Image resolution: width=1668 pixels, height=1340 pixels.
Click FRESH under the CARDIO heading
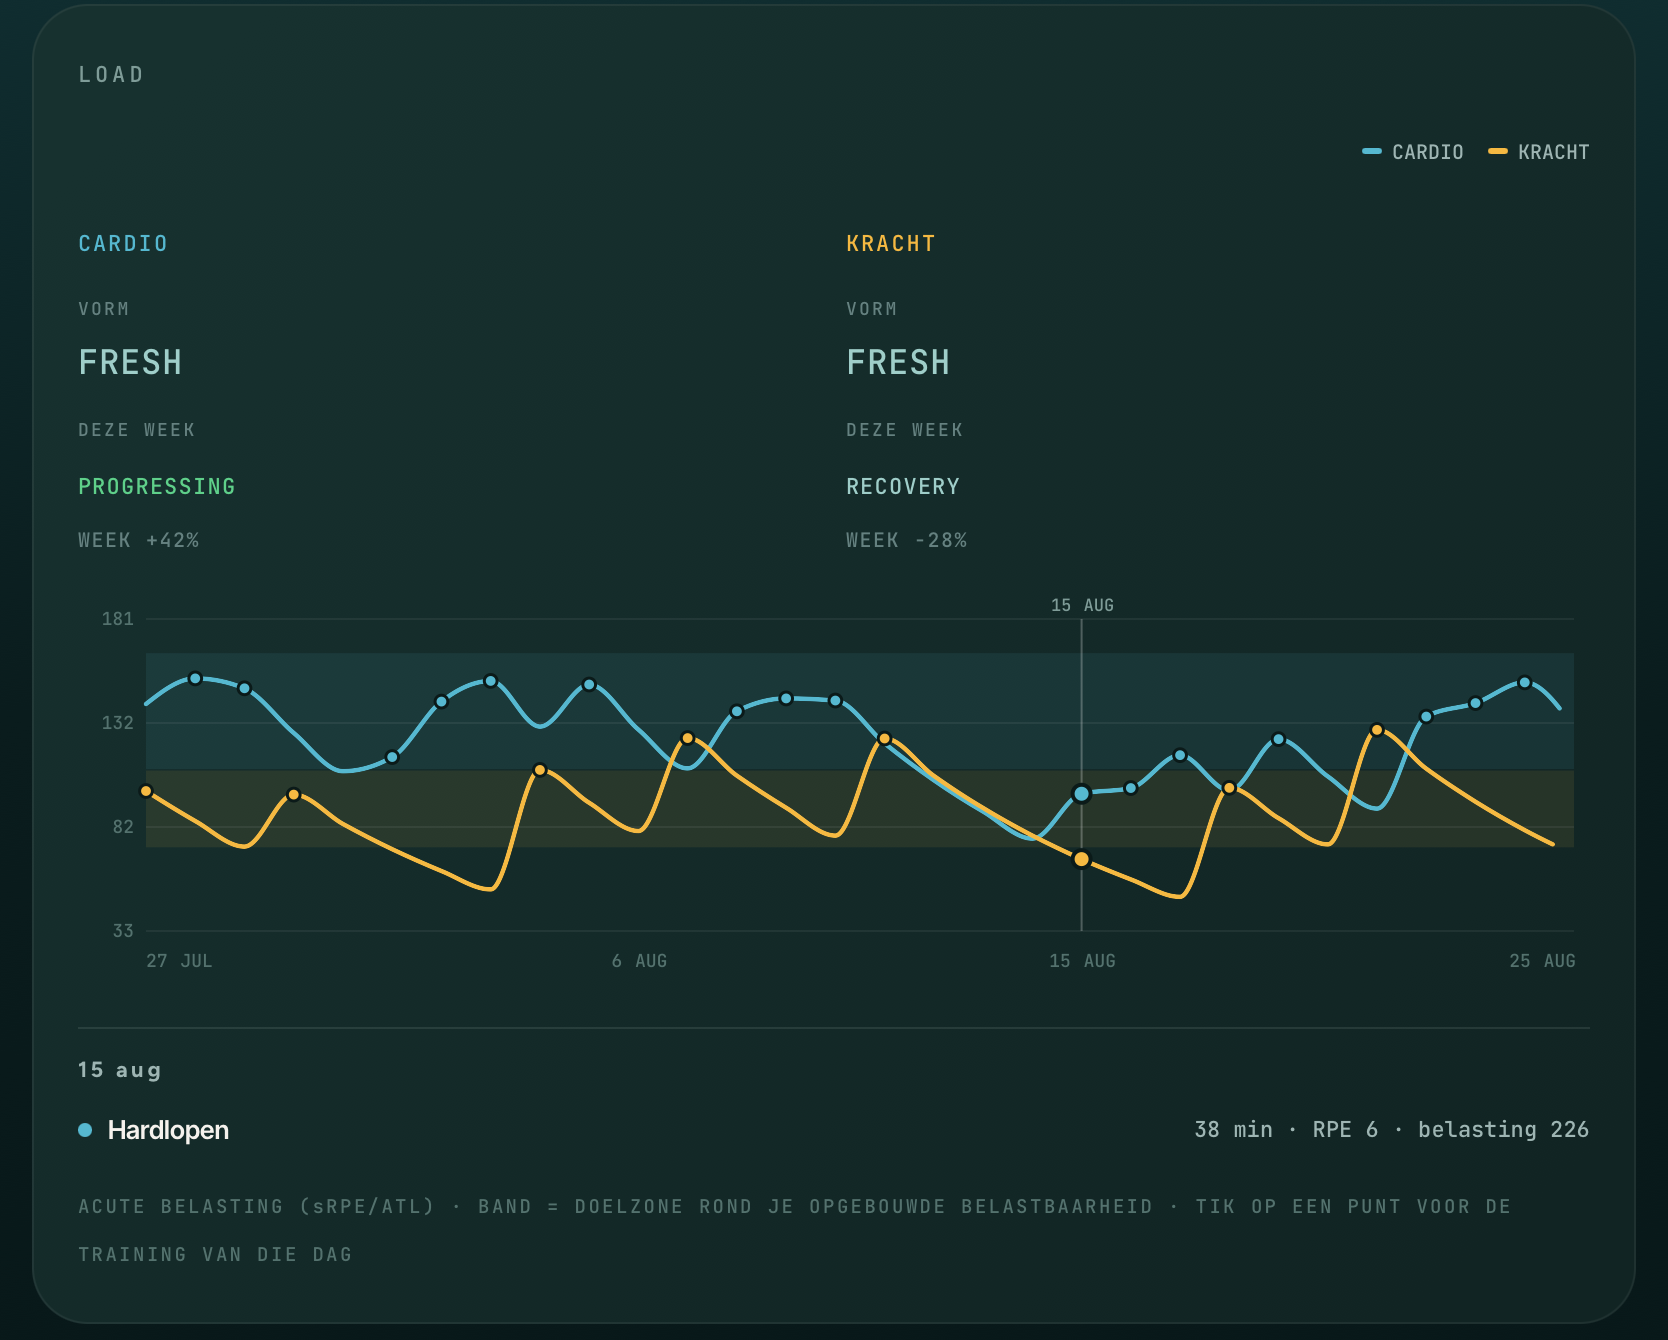pos(131,362)
